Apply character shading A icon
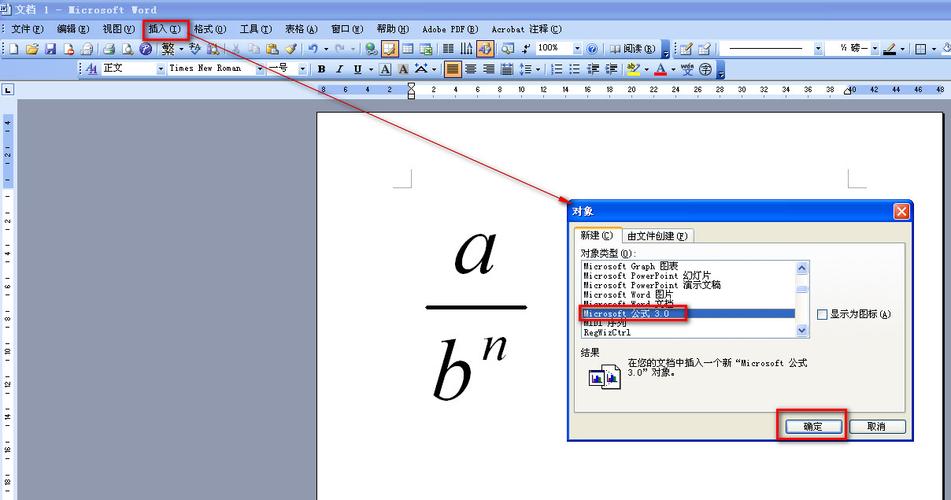The width and height of the screenshot is (951, 500). [x=403, y=69]
